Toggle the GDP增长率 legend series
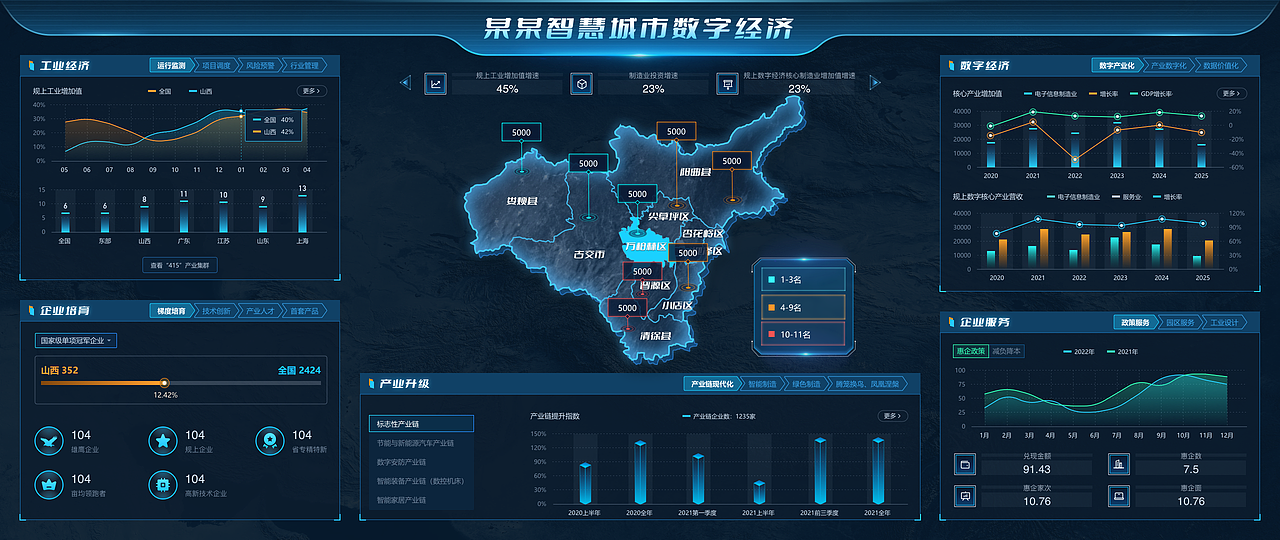This screenshot has height=540, width=1280. [x=1149, y=94]
